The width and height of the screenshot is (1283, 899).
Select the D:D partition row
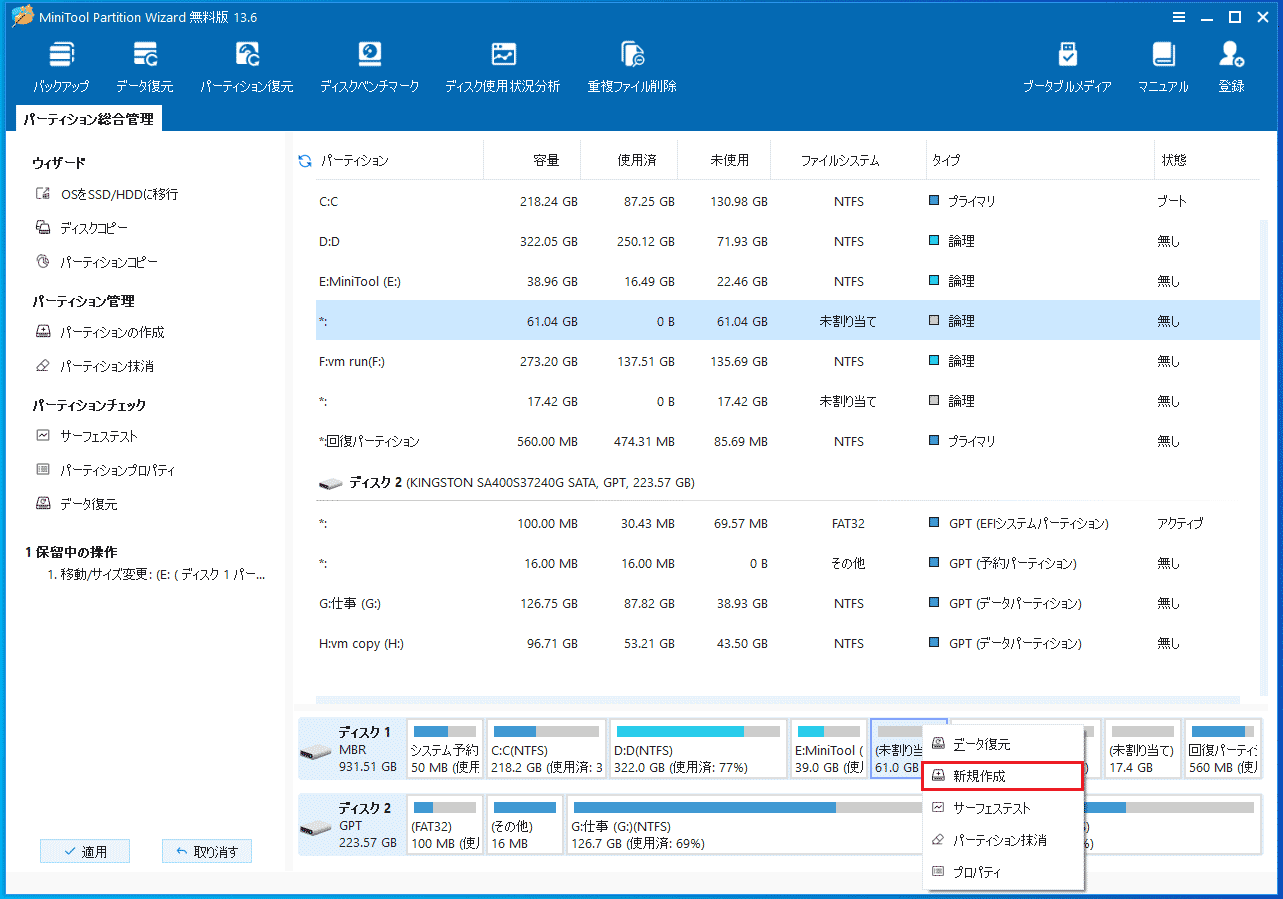pos(787,241)
